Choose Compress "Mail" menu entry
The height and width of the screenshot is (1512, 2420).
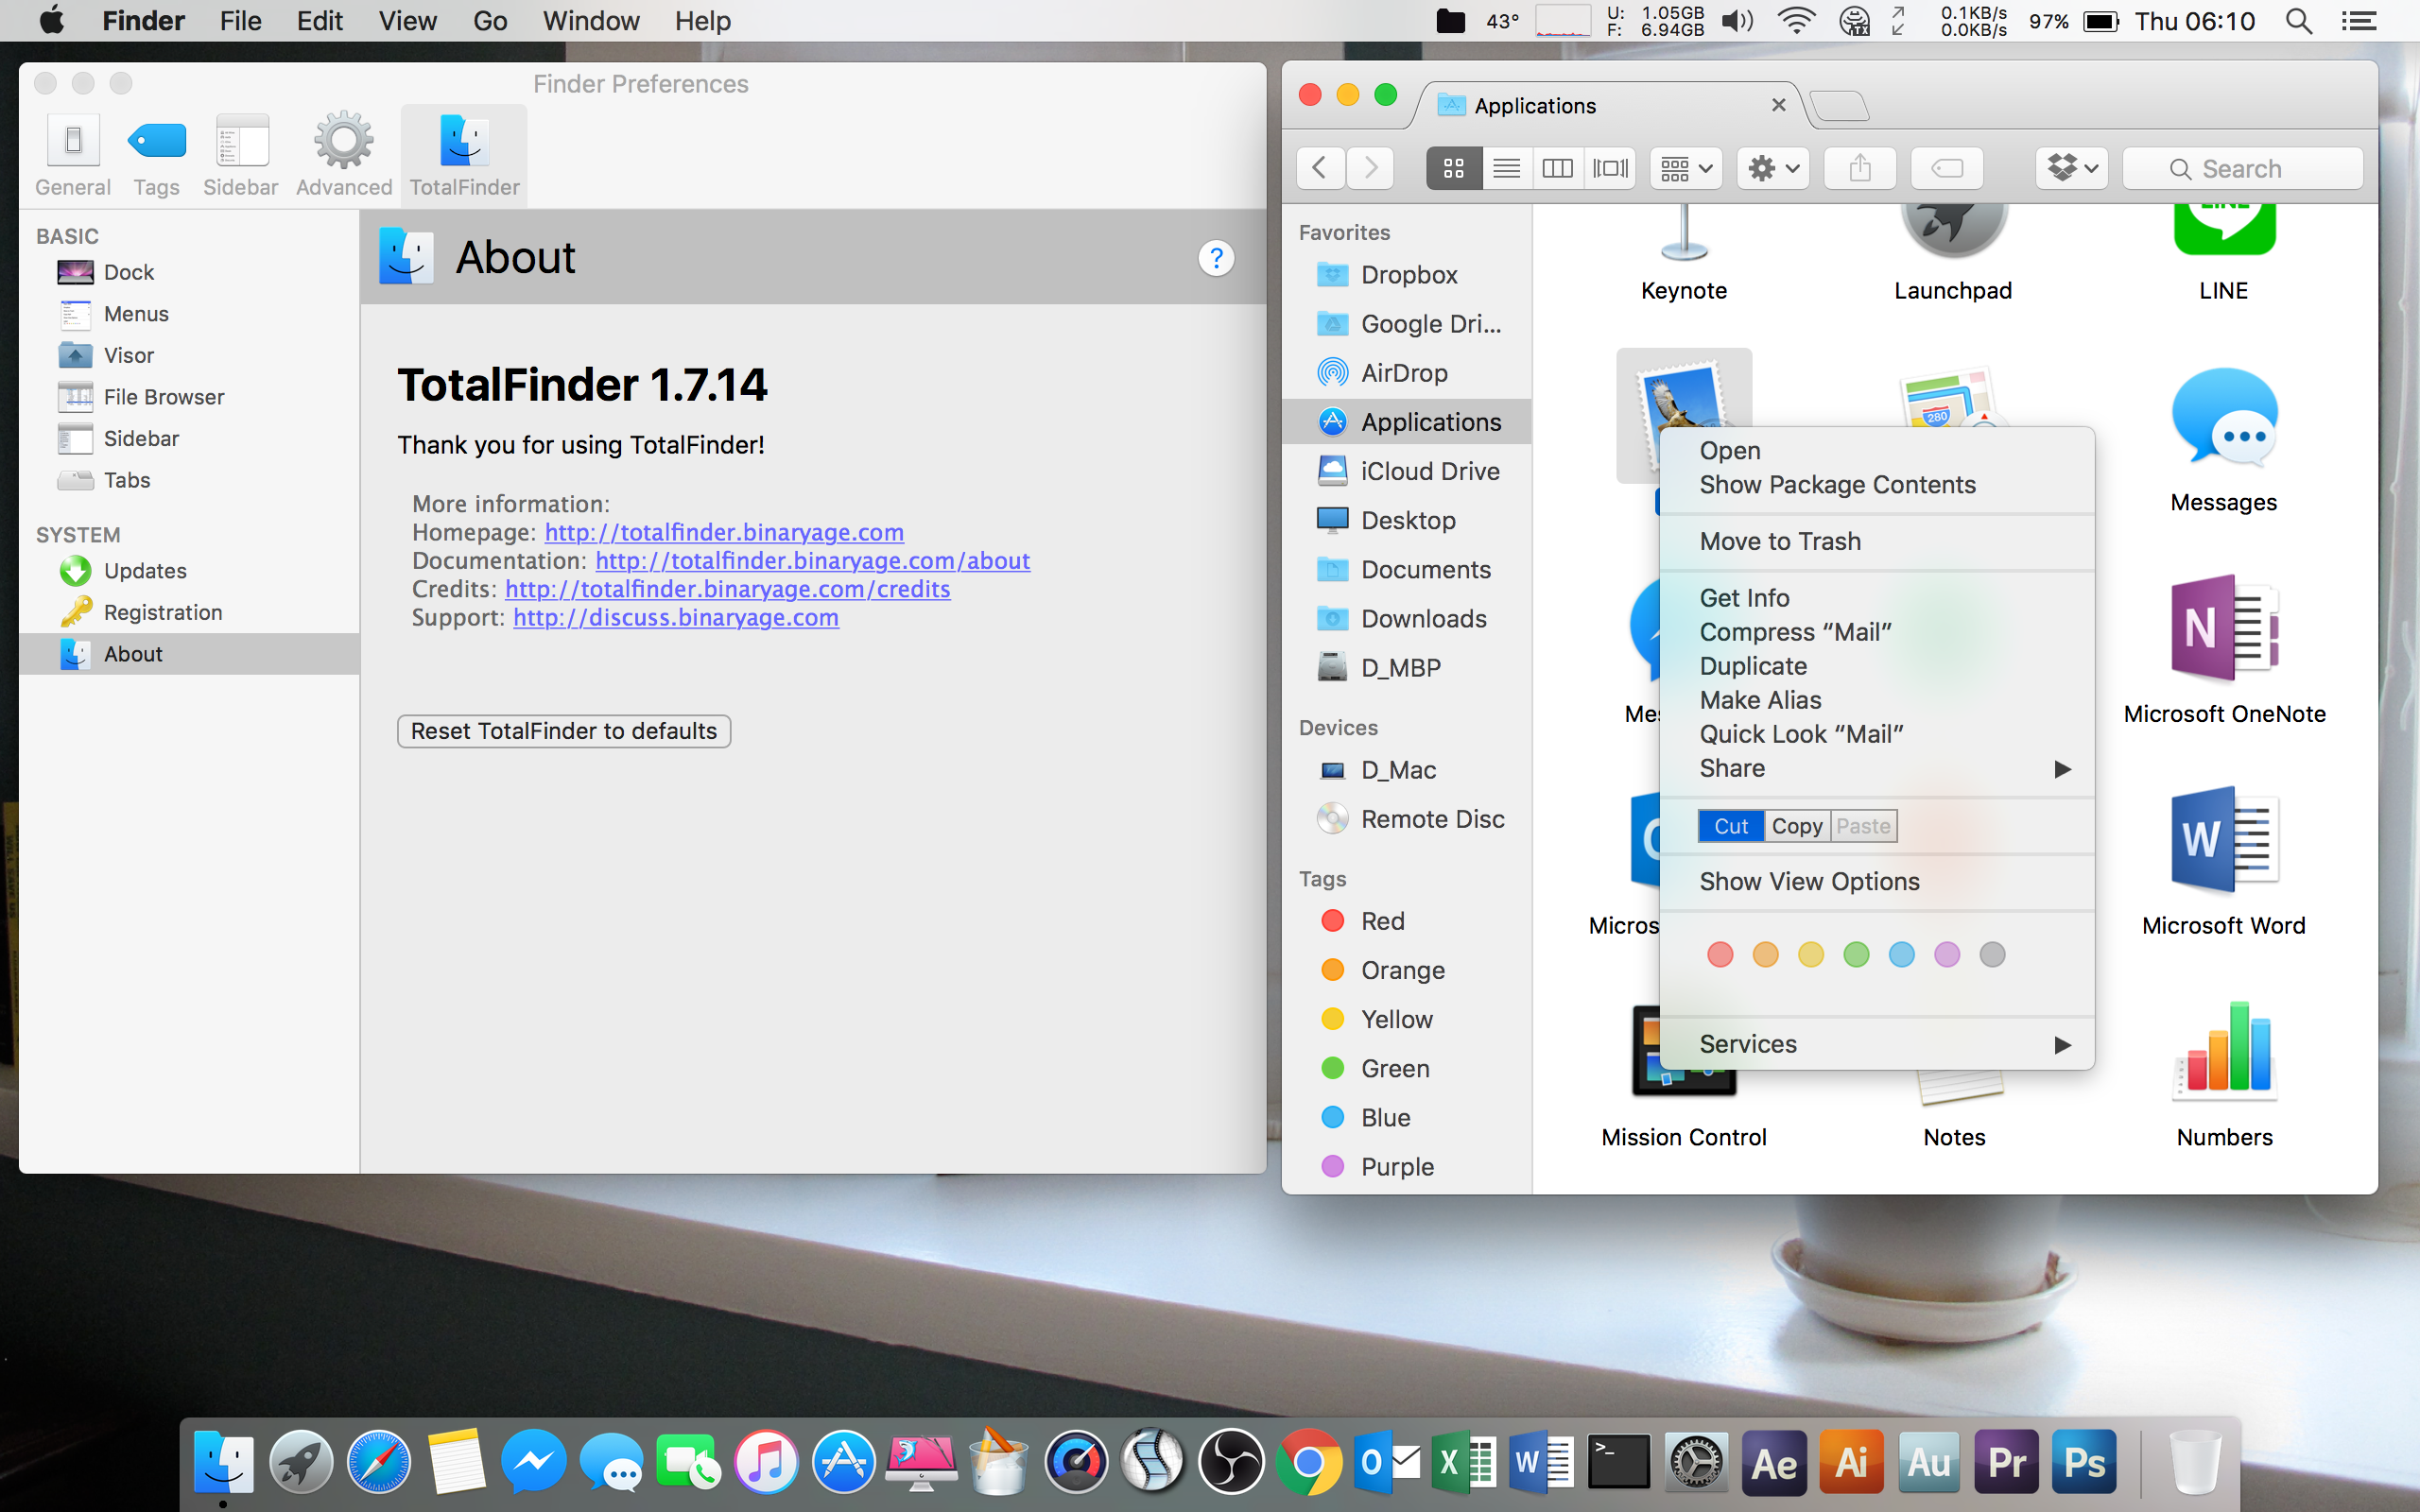1877,632
